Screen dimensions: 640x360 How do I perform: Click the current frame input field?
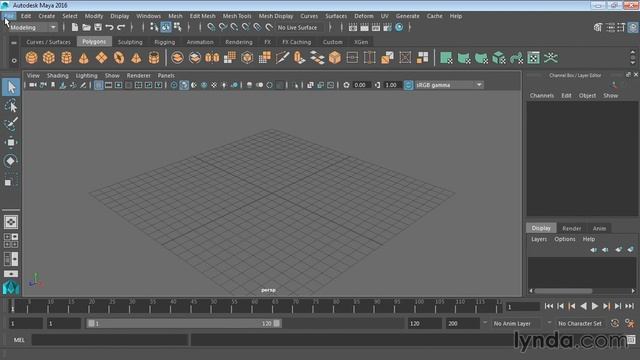[x=522, y=307]
